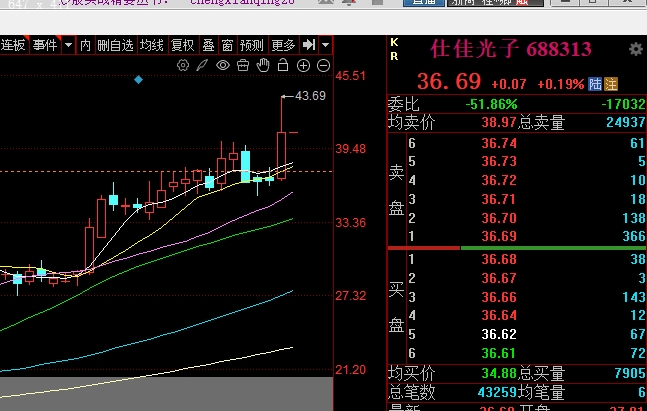Zoom out with the minus circle icon
Image resolution: width=647 pixels, height=411 pixels.
pyautogui.click(x=324, y=66)
